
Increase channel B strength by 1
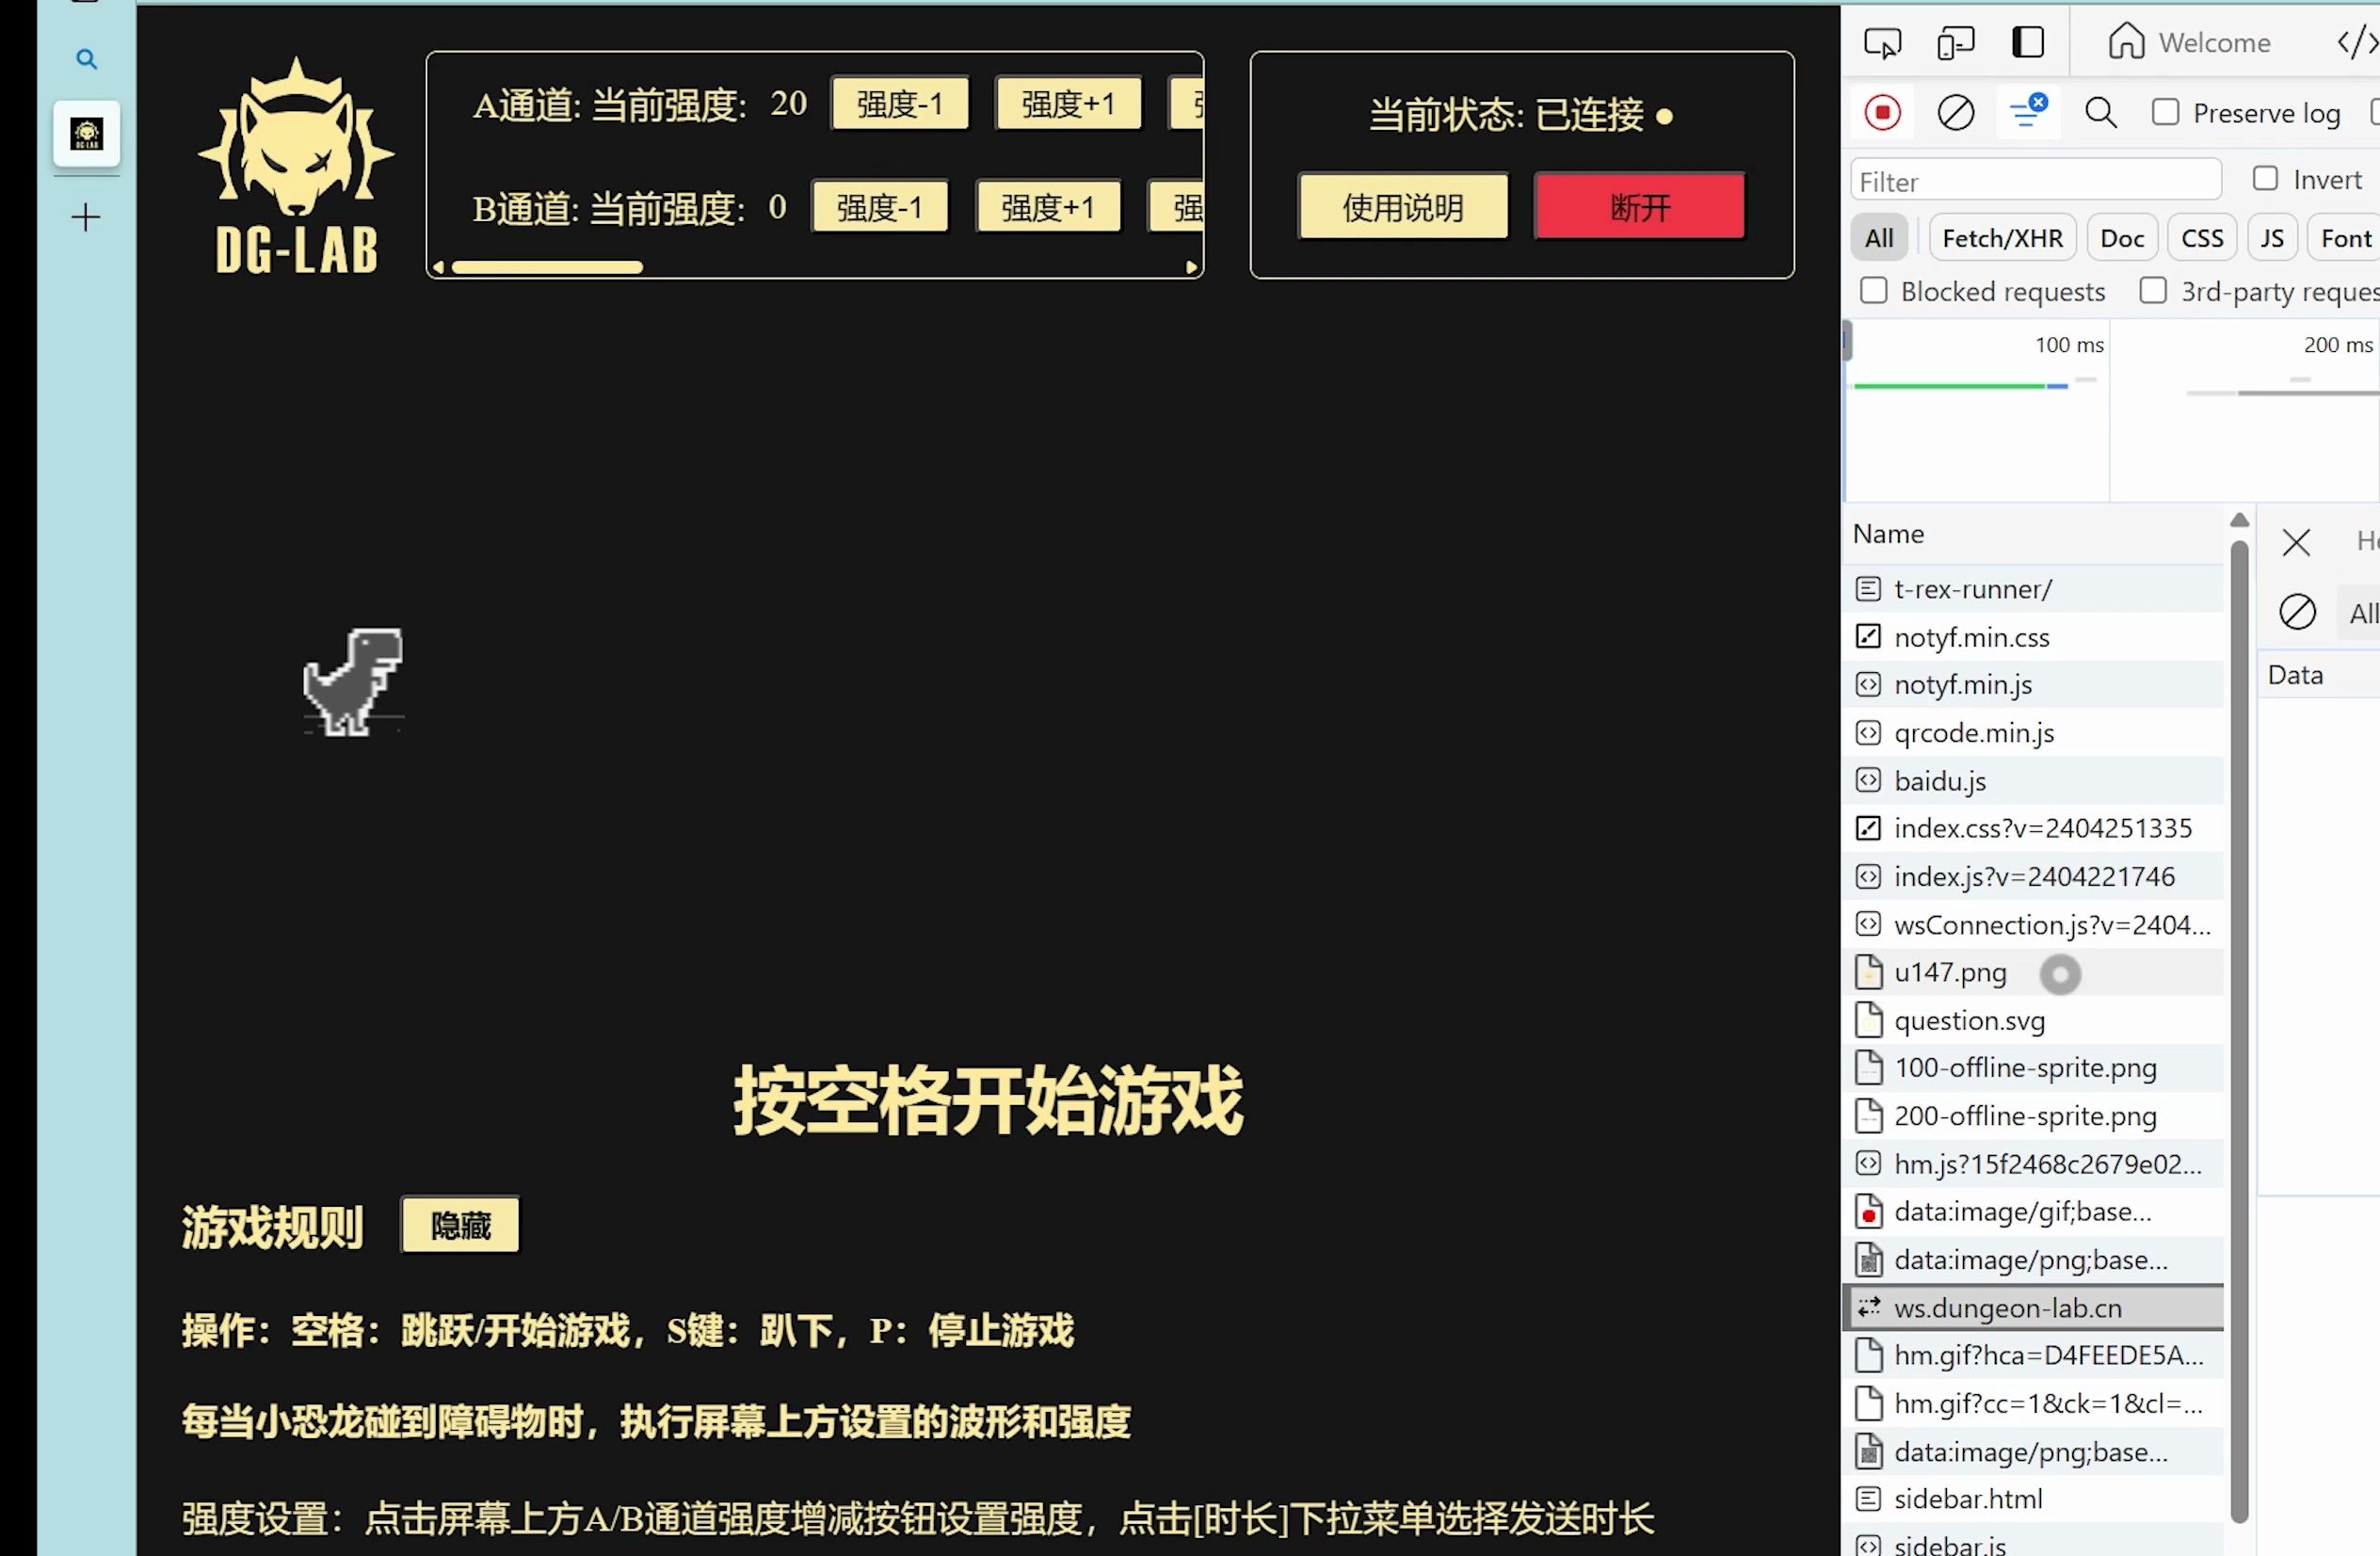click(x=1048, y=207)
